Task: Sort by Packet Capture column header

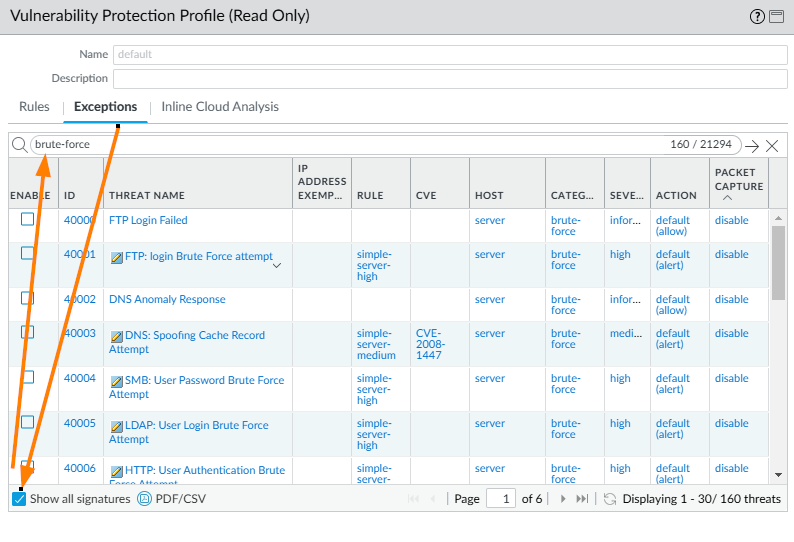Action: [739, 179]
